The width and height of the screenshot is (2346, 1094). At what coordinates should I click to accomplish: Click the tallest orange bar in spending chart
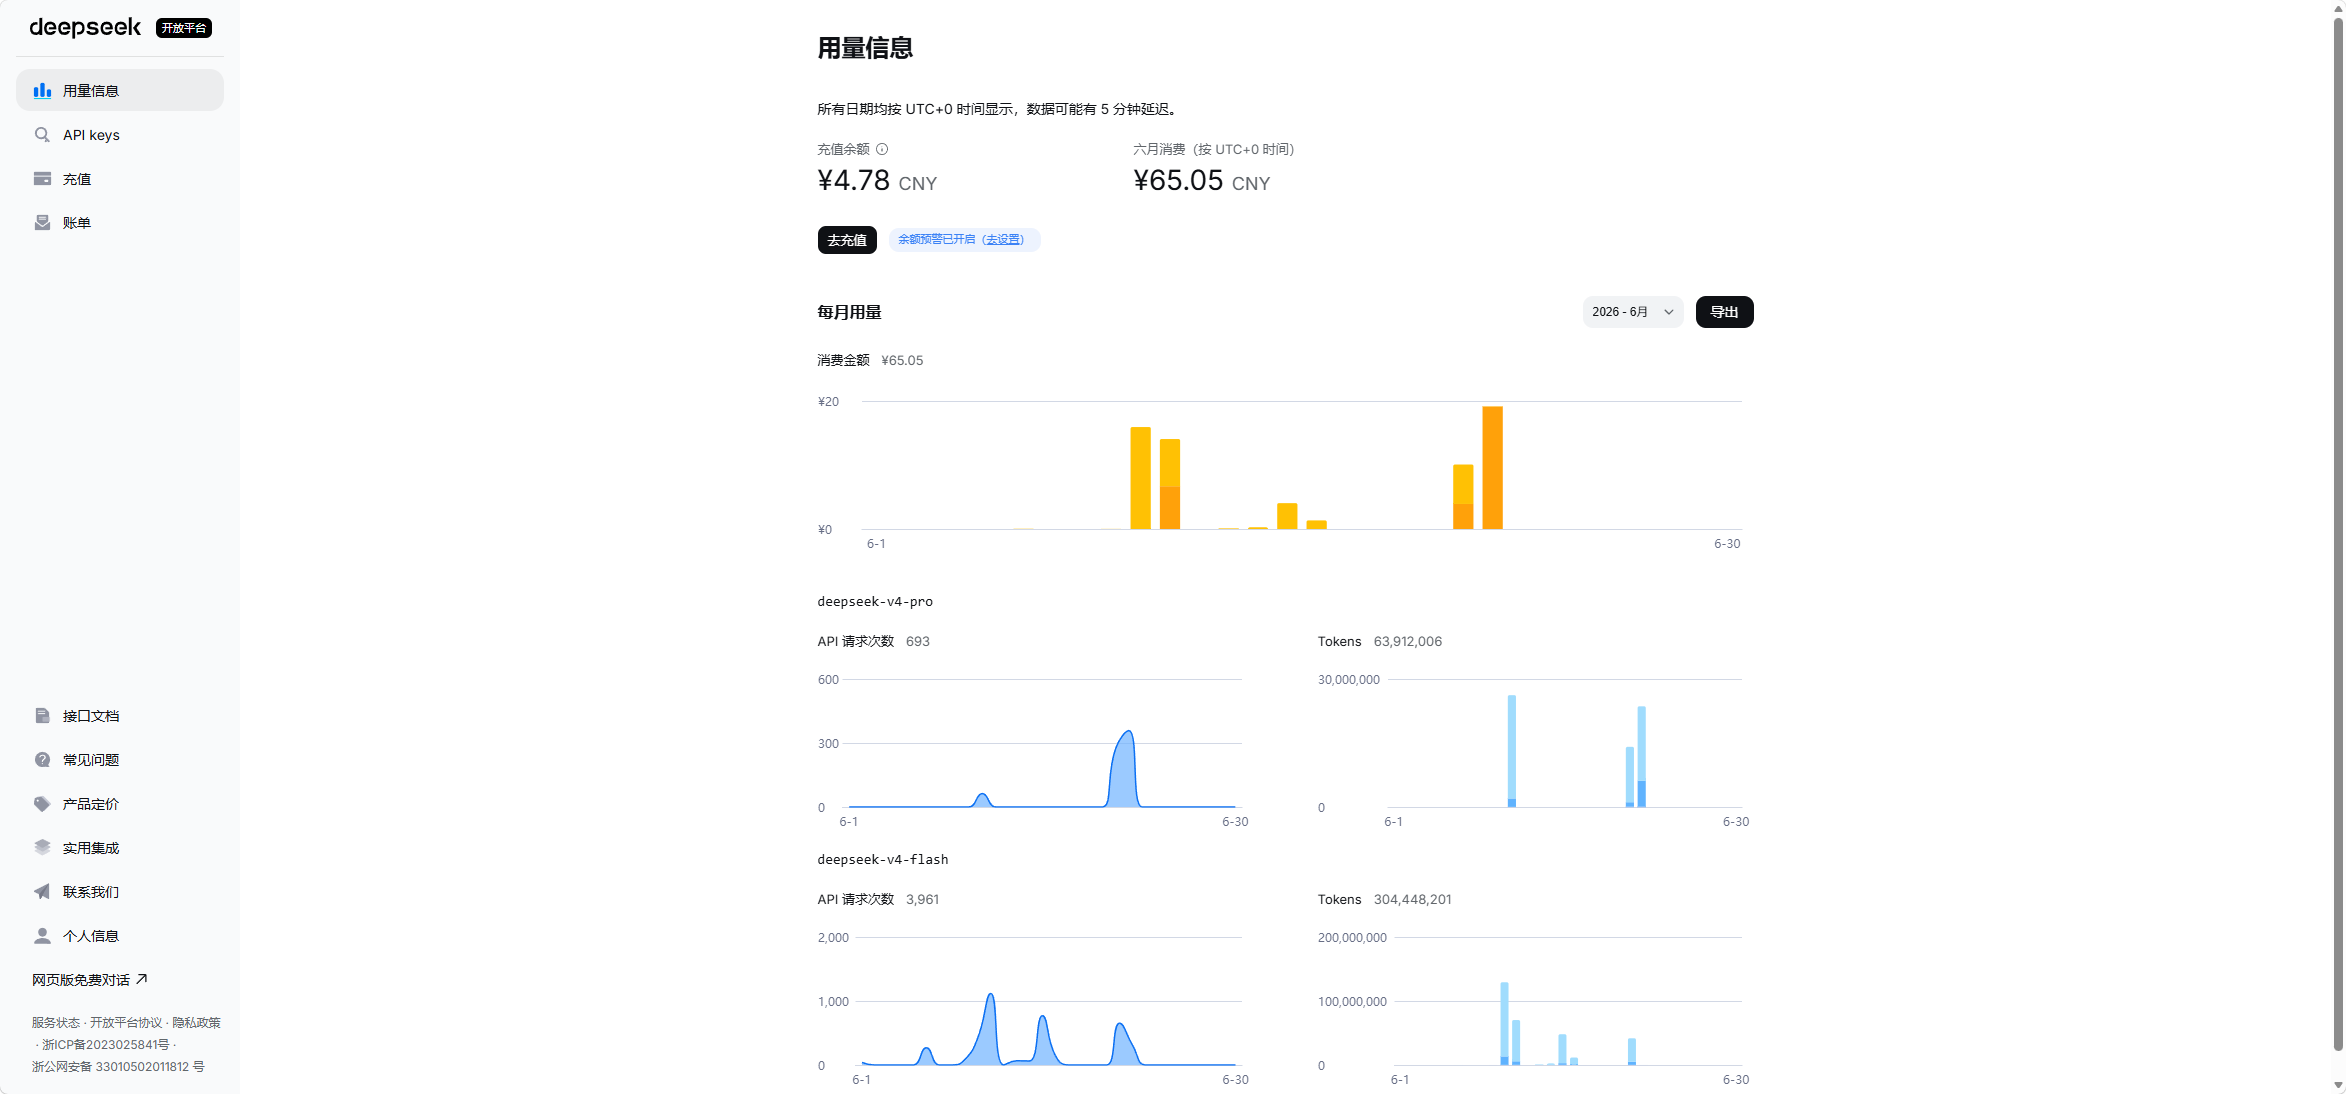click(x=1492, y=468)
